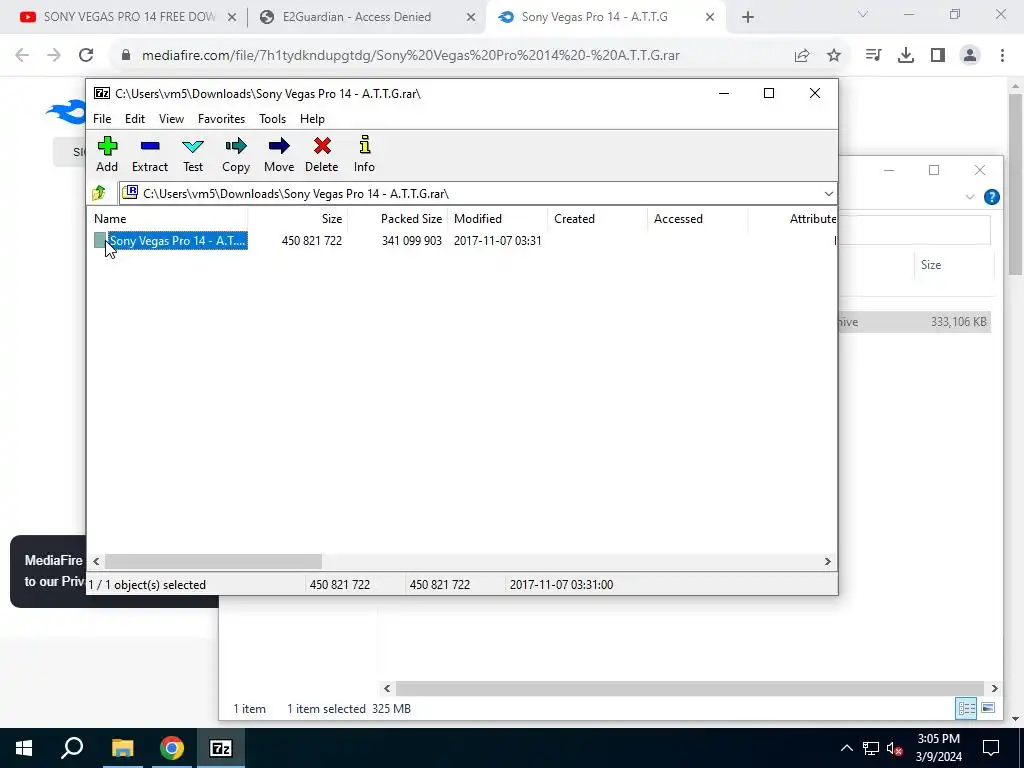Expand the archive path dropdown arrow
The height and width of the screenshot is (768, 1024).
[x=828, y=193]
